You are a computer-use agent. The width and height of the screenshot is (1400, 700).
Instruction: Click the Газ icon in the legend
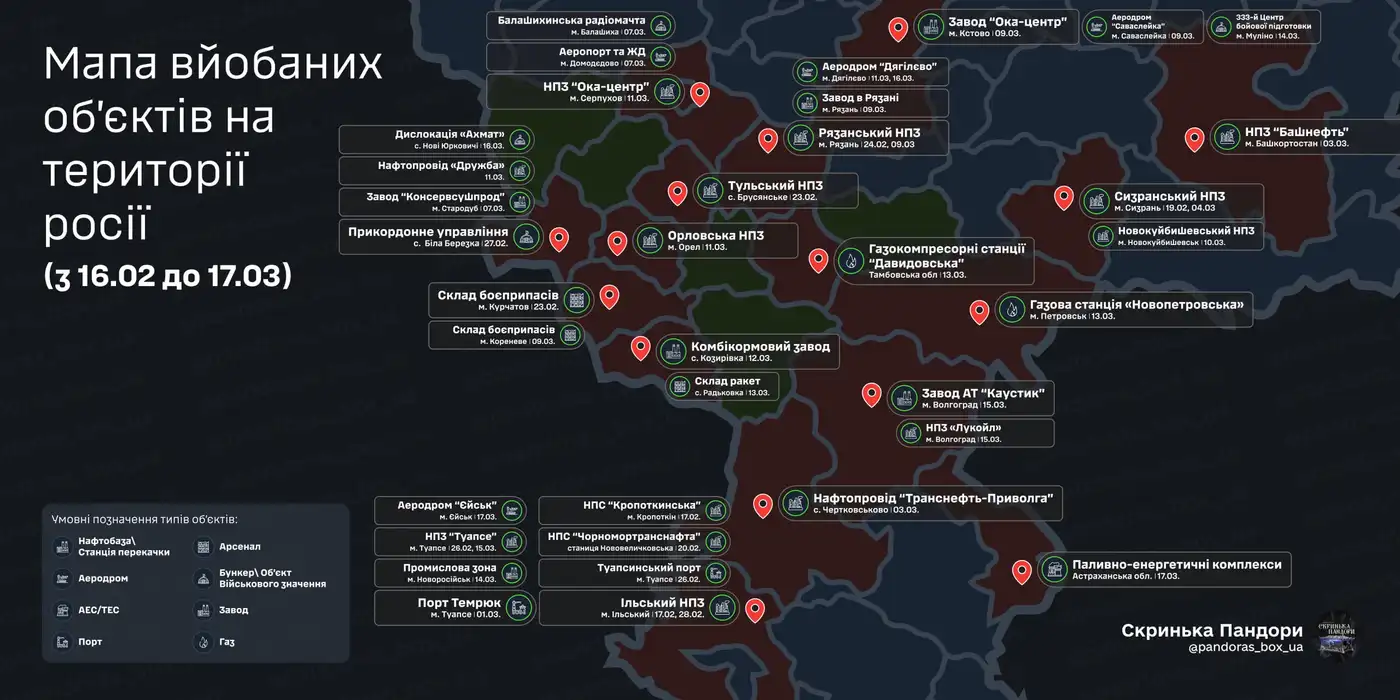click(203, 642)
